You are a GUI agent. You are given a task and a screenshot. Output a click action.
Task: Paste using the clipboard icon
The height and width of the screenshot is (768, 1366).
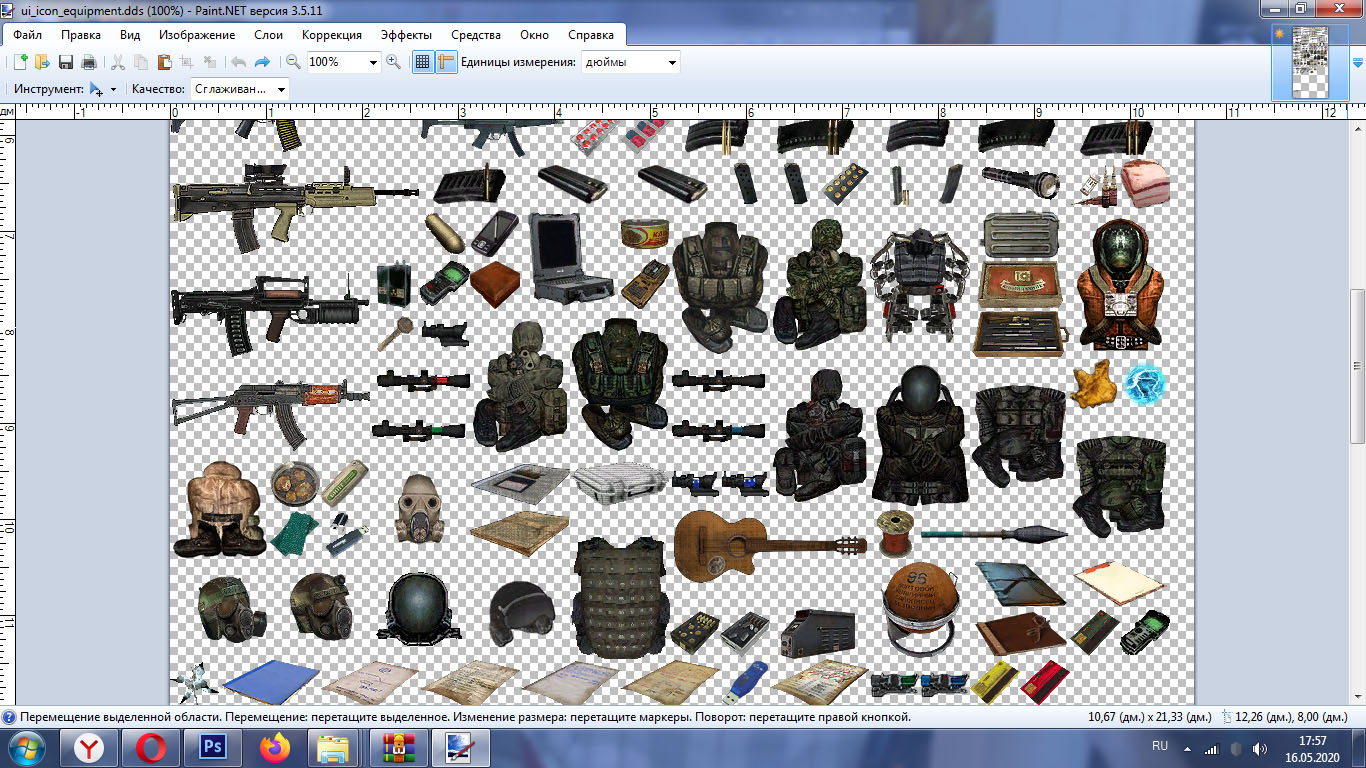(x=163, y=62)
